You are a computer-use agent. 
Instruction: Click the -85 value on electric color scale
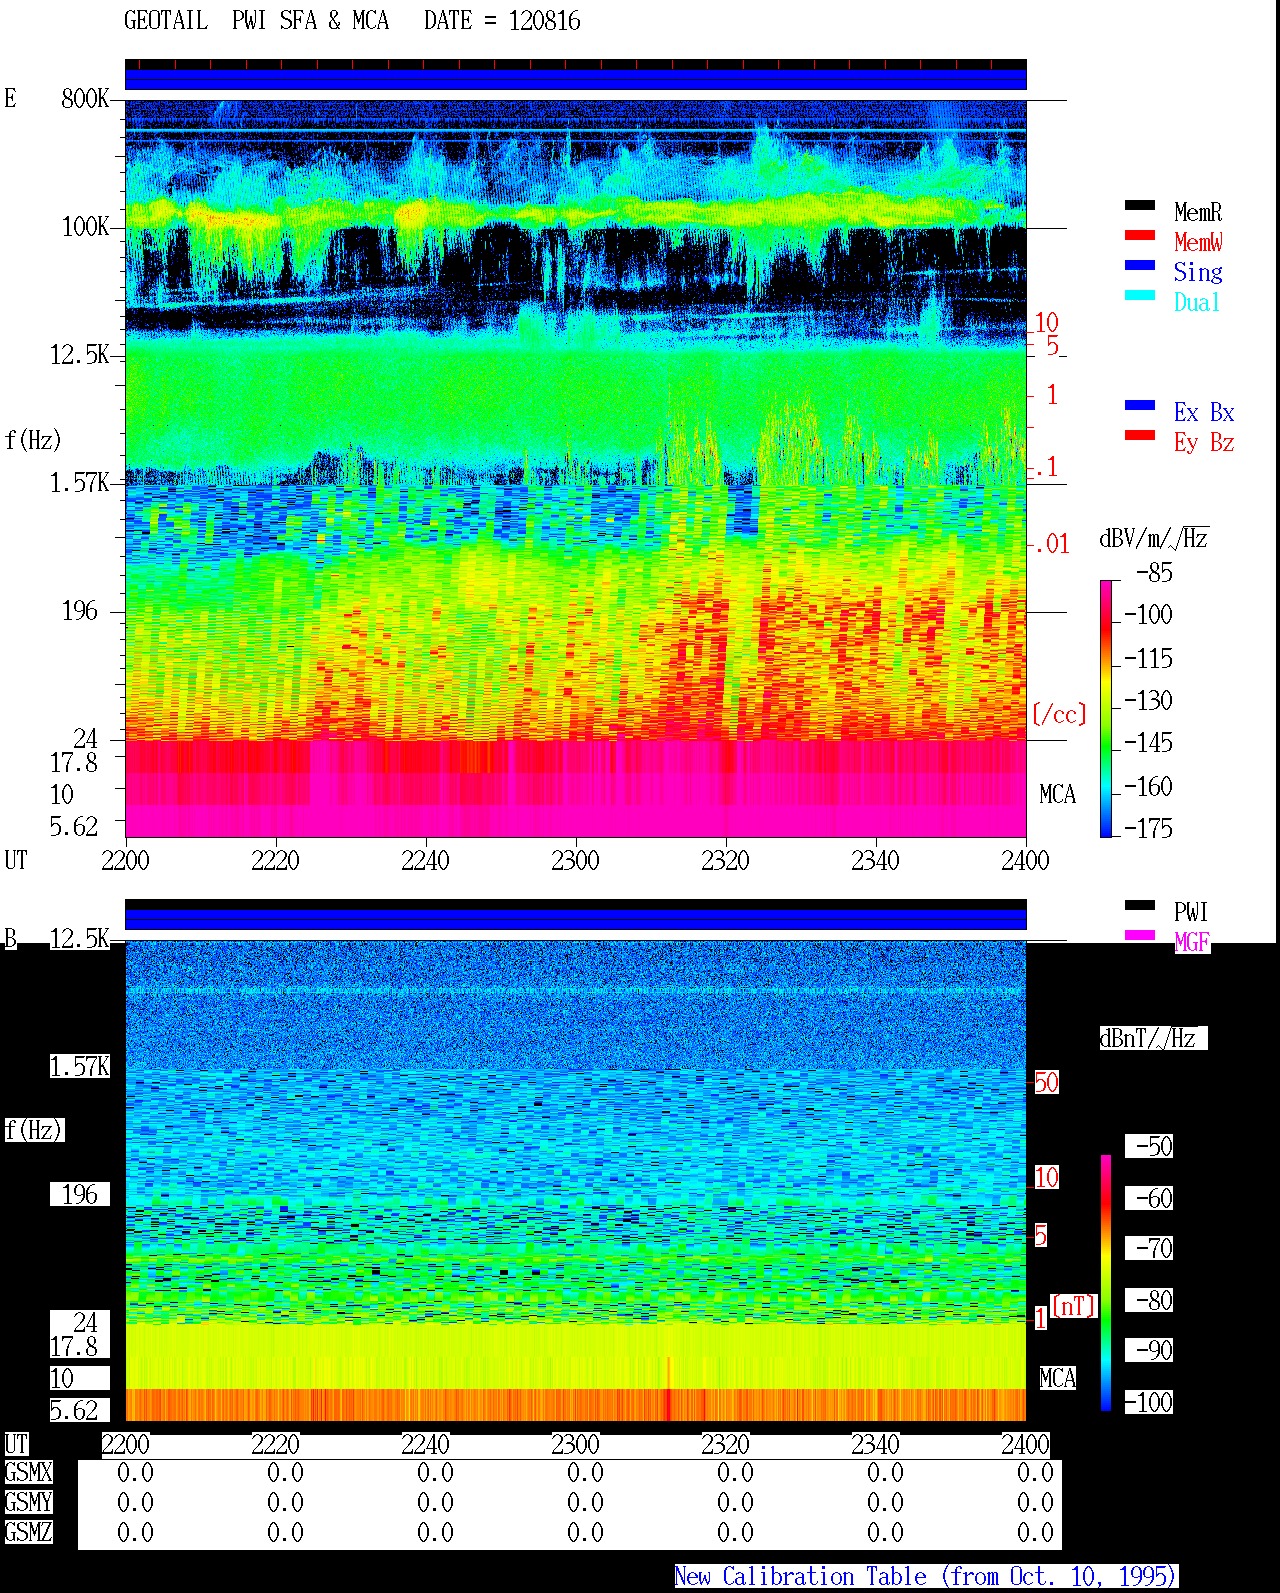click(1154, 572)
